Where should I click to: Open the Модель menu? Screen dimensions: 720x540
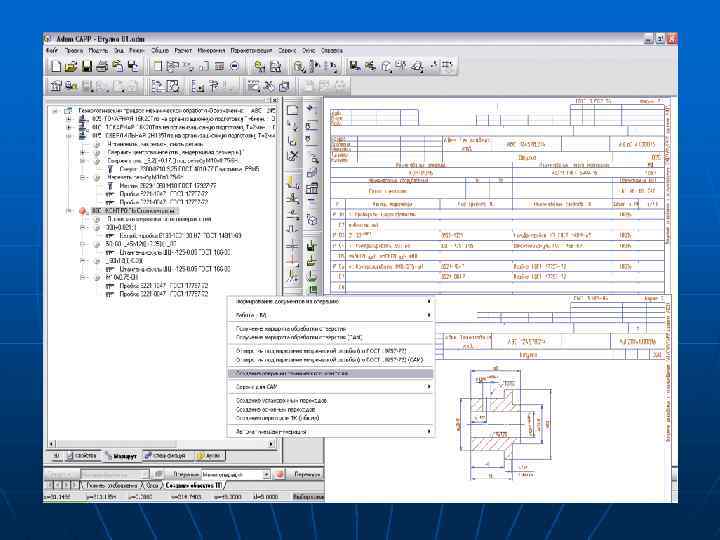tap(98, 51)
